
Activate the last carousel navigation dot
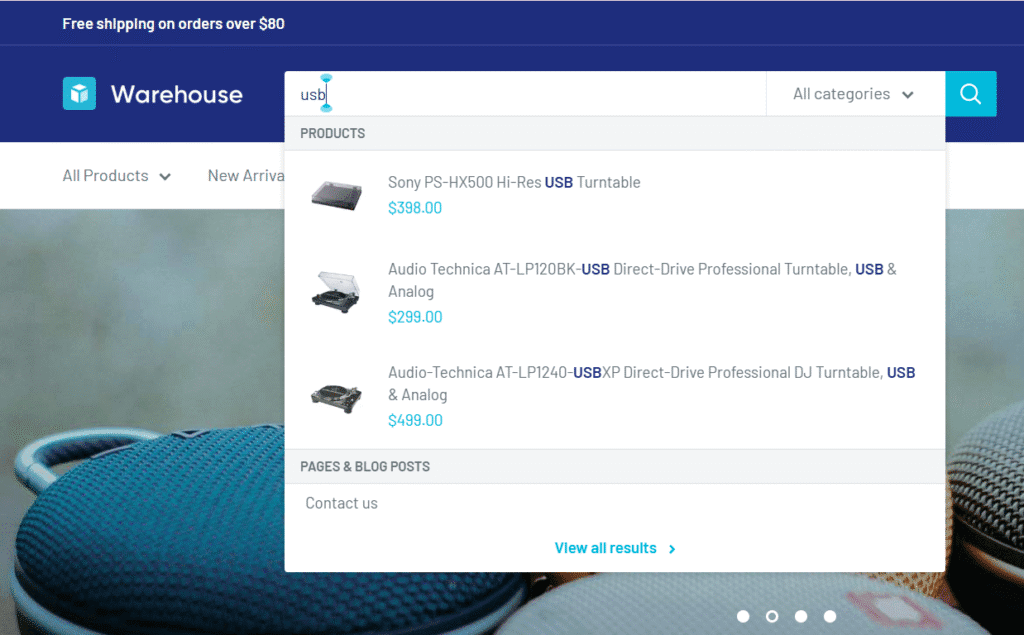pos(829,616)
